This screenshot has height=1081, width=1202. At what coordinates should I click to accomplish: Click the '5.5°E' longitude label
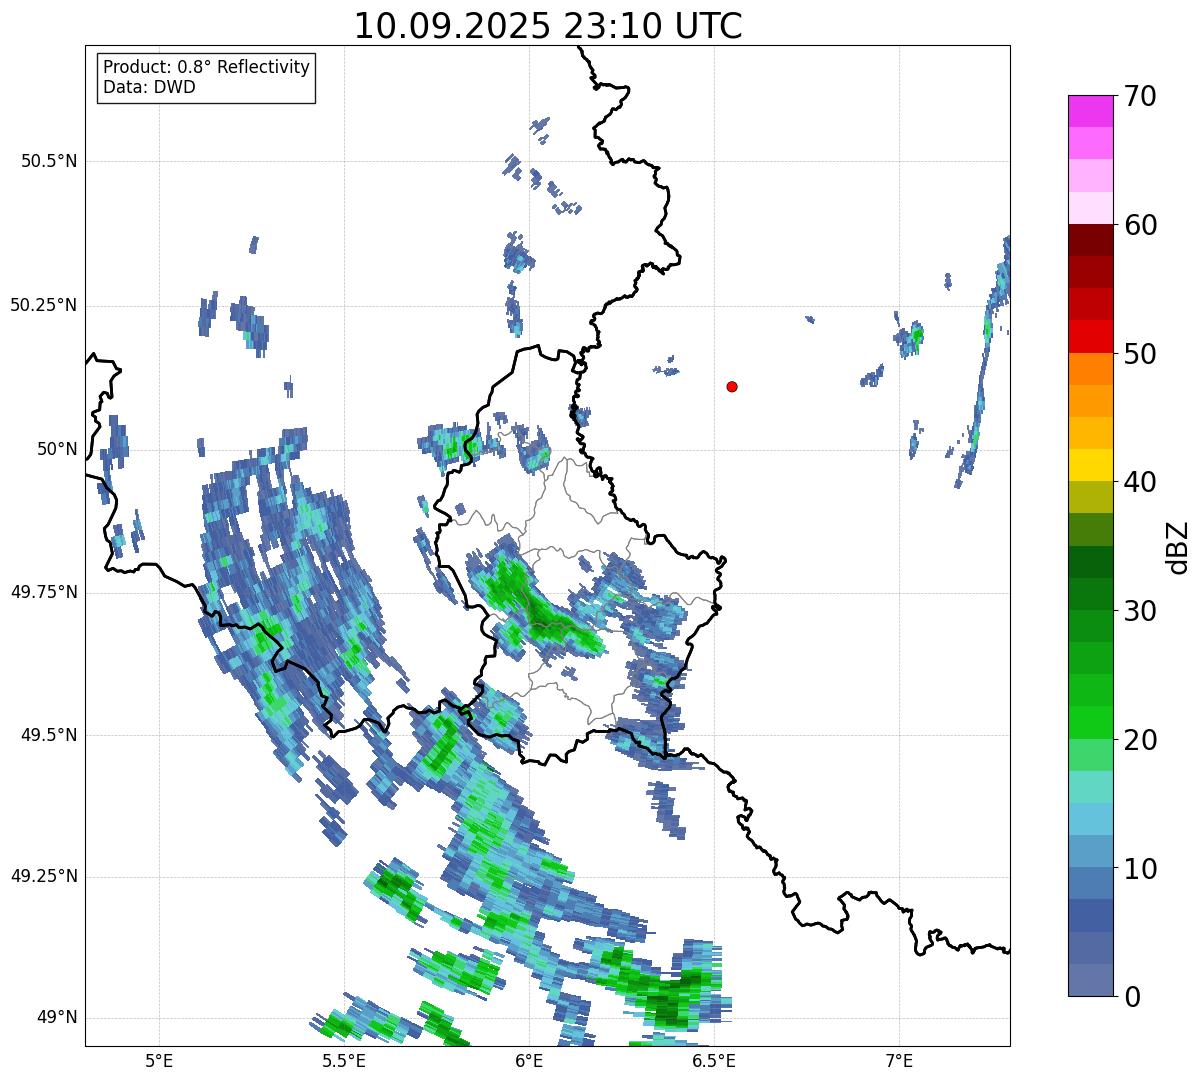coord(344,1060)
